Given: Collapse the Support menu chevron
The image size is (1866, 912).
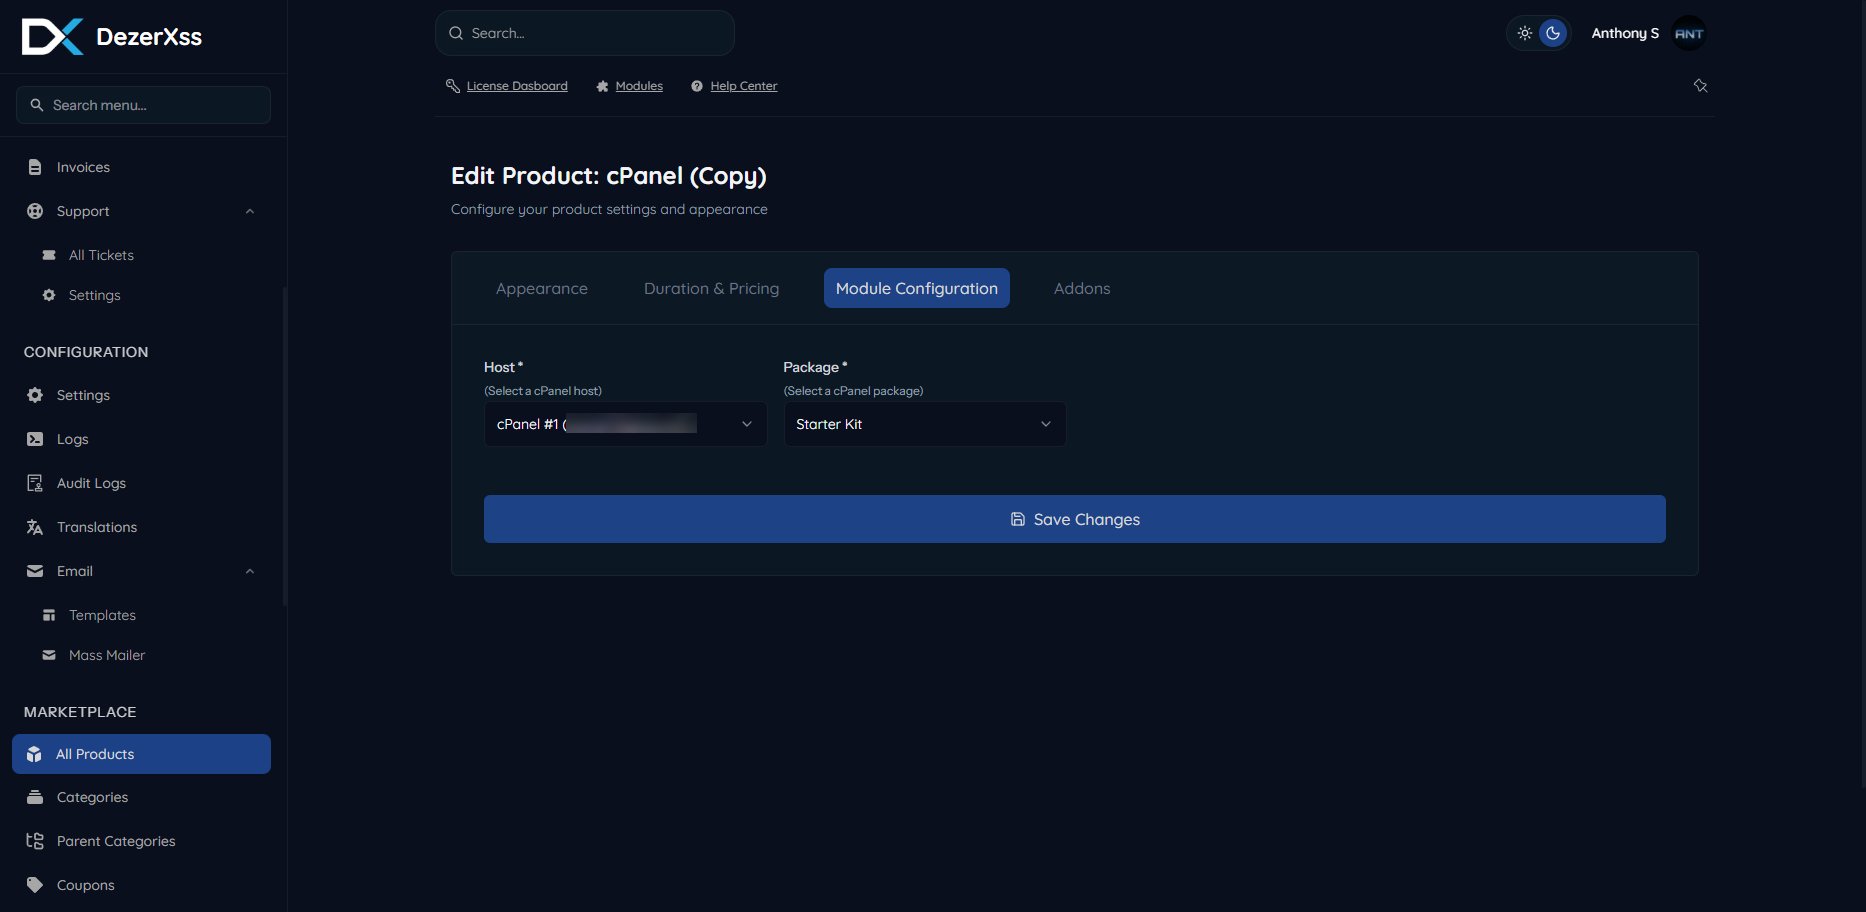Looking at the screenshot, I should (250, 211).
